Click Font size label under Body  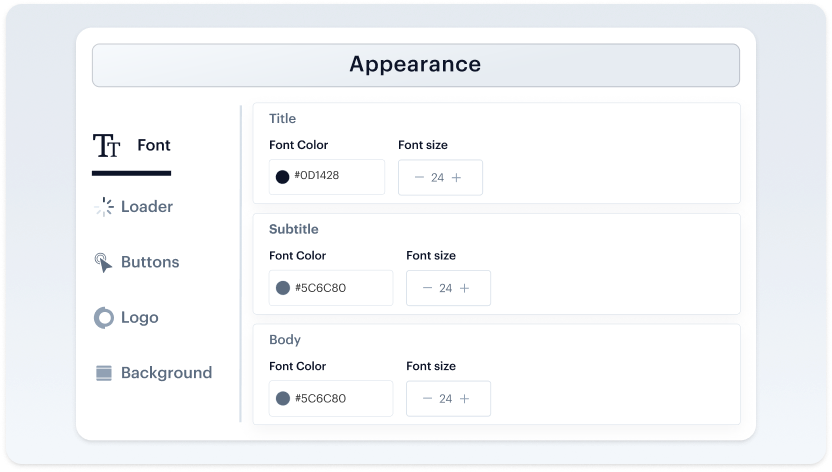click(x=431, y=366)
